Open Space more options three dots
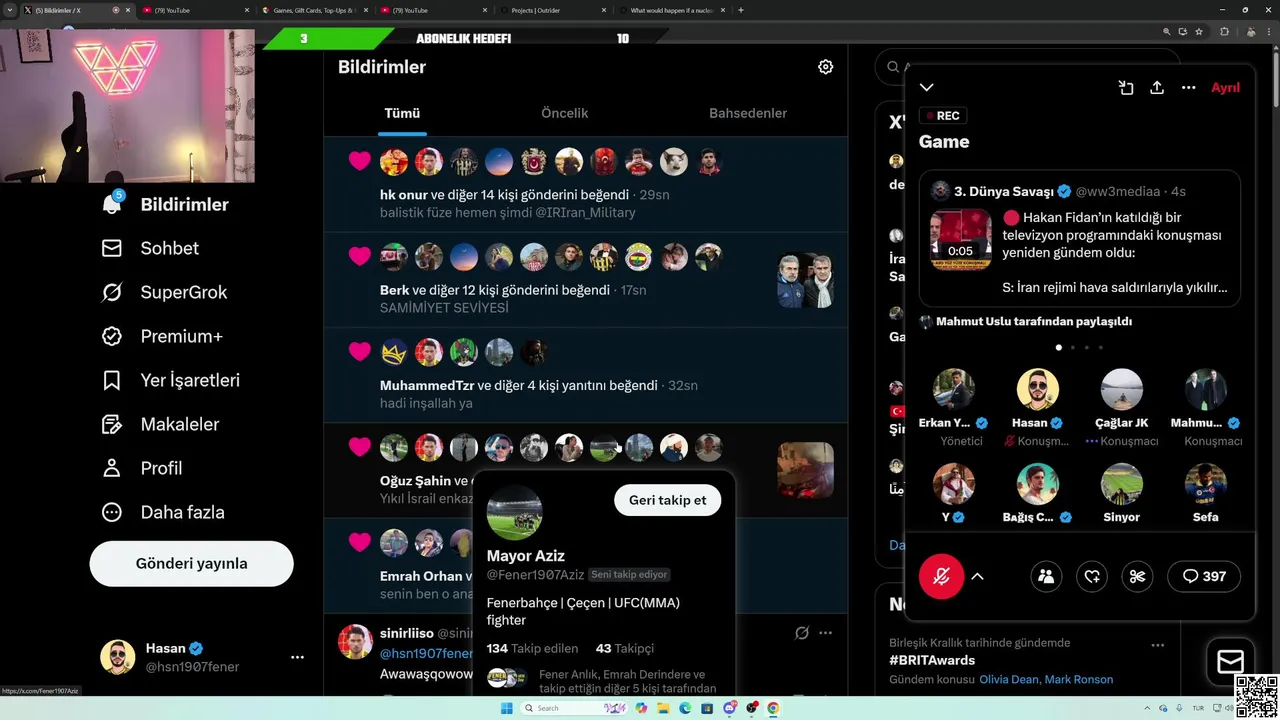Screen dimensions: 1280x720 click(x=1188, y=88)
